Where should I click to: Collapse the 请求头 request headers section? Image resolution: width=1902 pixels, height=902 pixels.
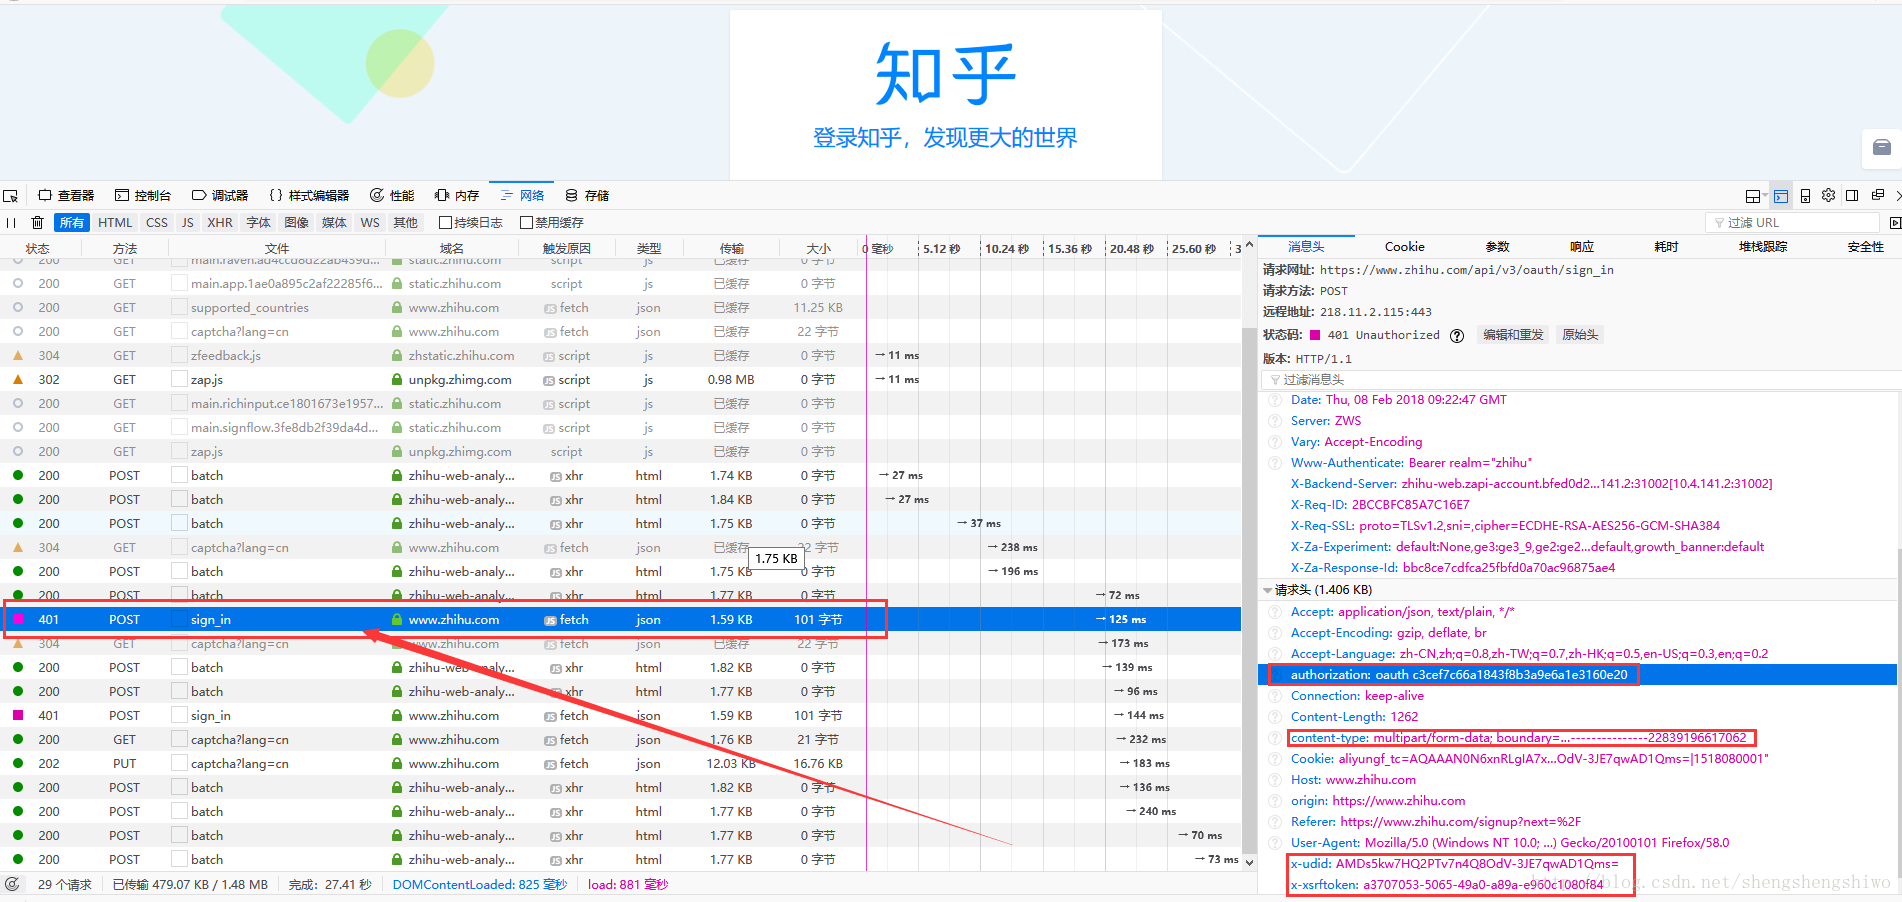[x=1268, y=591]
